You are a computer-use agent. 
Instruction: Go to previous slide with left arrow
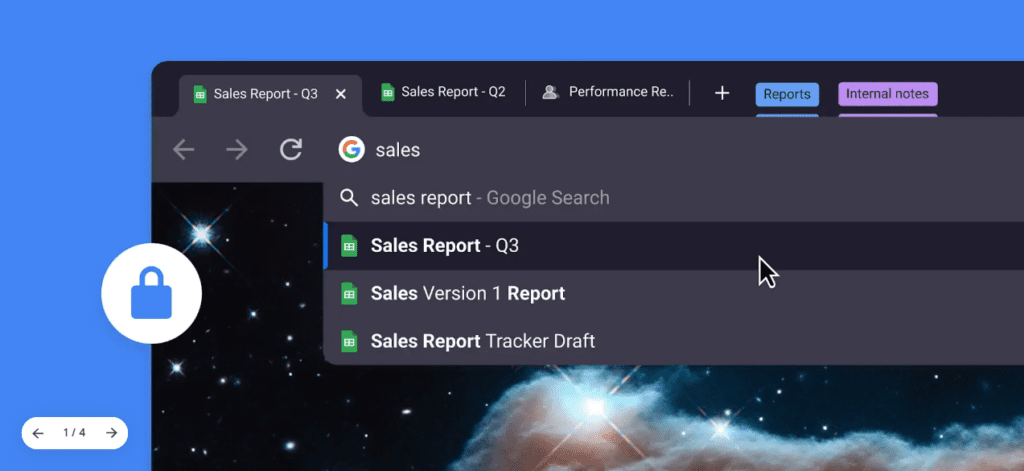click(x=38, y=433)
